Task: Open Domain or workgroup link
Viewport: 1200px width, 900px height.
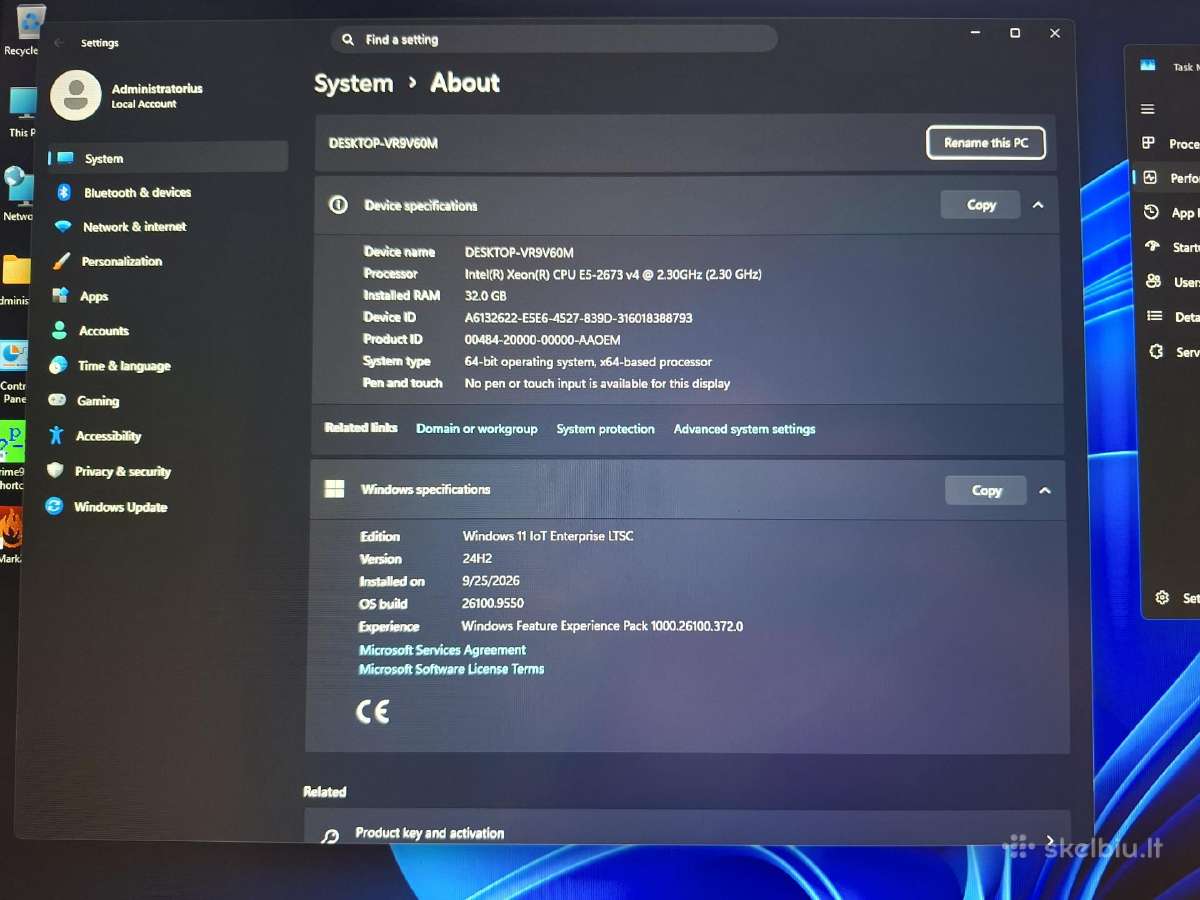Action: pyautogui.click(x=477, y=428)
